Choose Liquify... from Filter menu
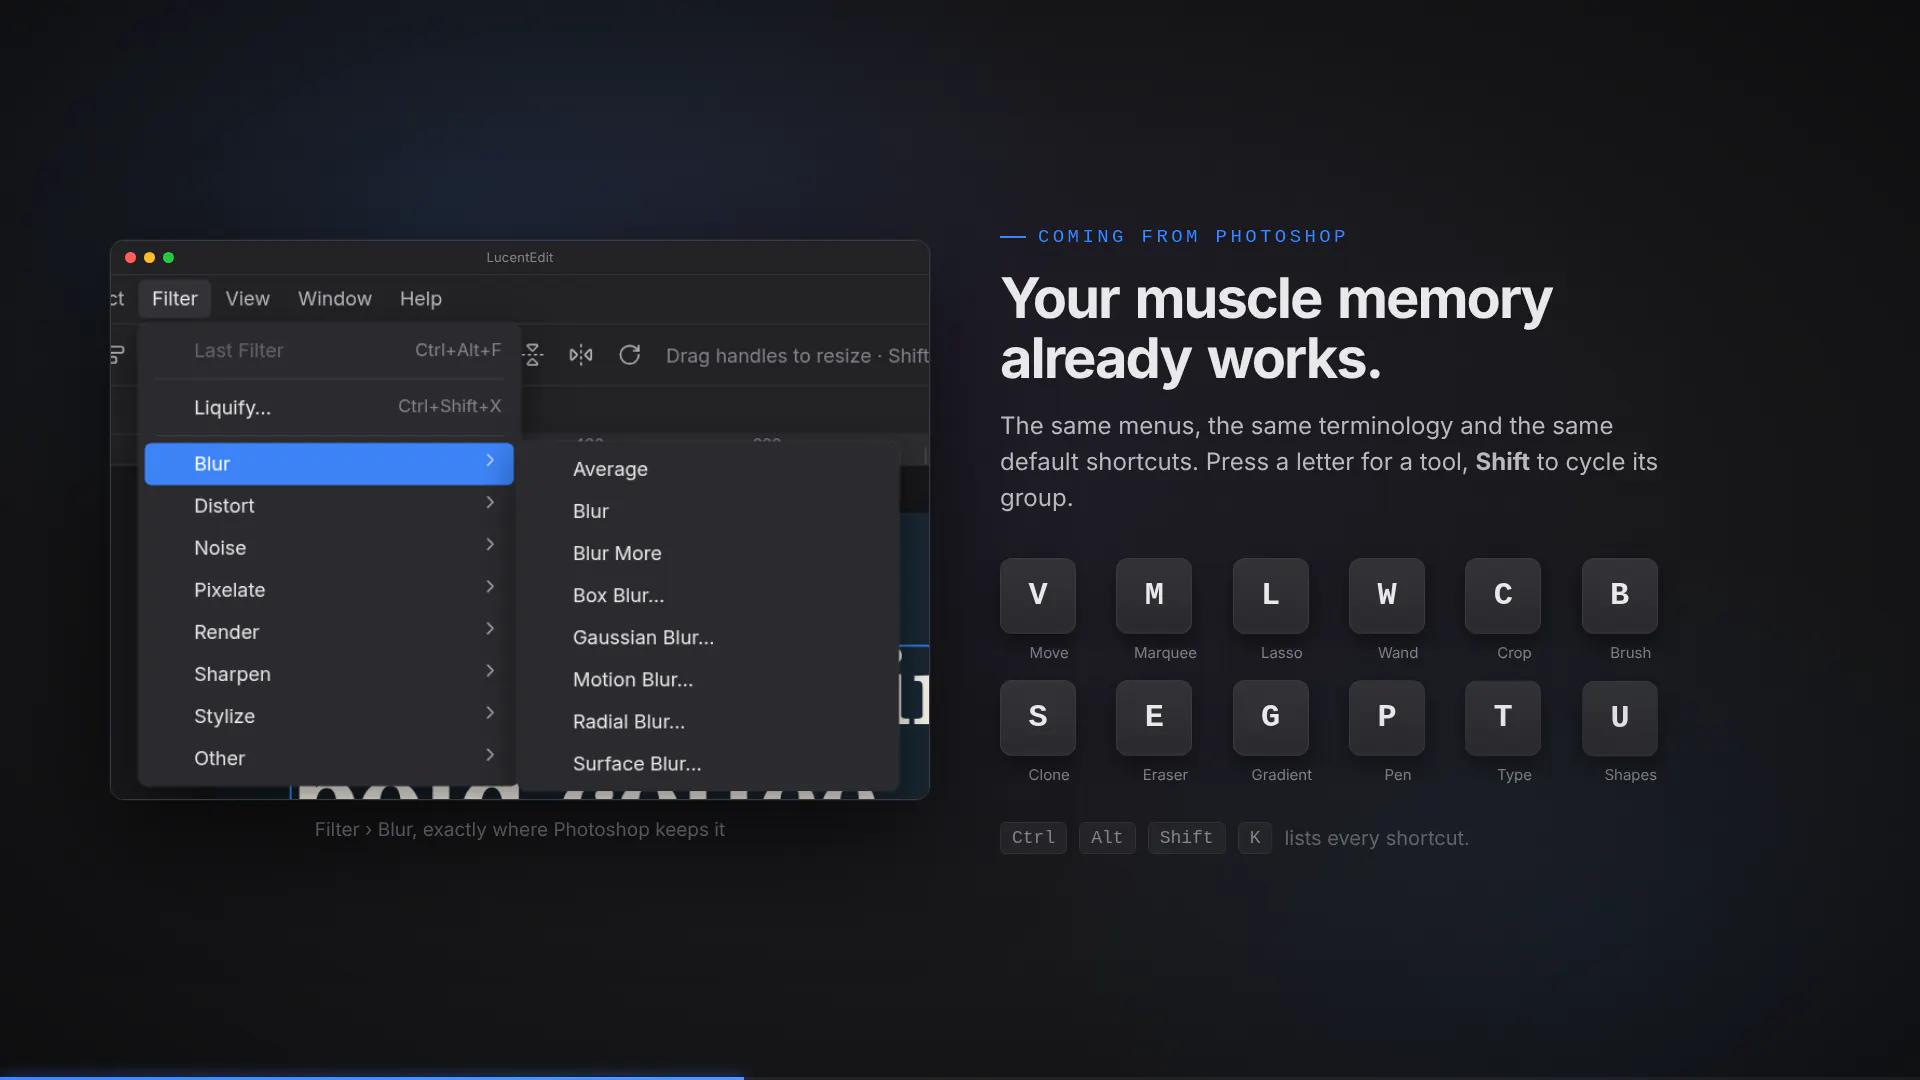The width and height of the screenshot is (1920, 1080). (x=329, y=407)
